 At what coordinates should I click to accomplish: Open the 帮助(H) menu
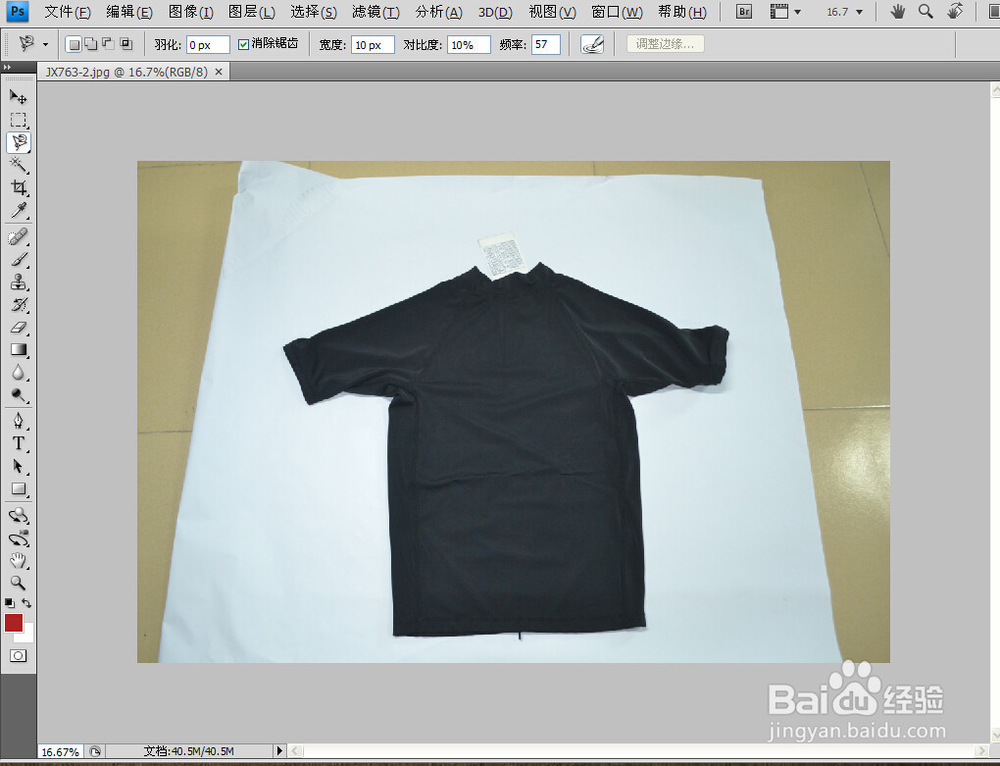tap(682, 12)
